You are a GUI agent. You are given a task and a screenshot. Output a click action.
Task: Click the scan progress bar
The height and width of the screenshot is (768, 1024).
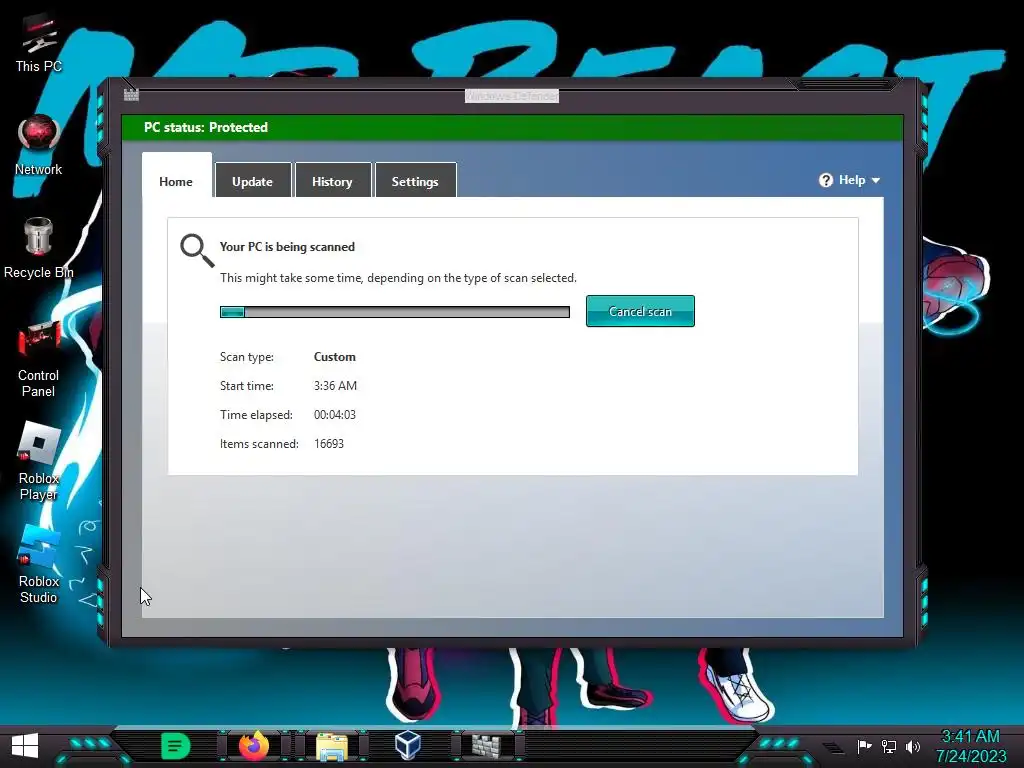(x=394, y=312)
